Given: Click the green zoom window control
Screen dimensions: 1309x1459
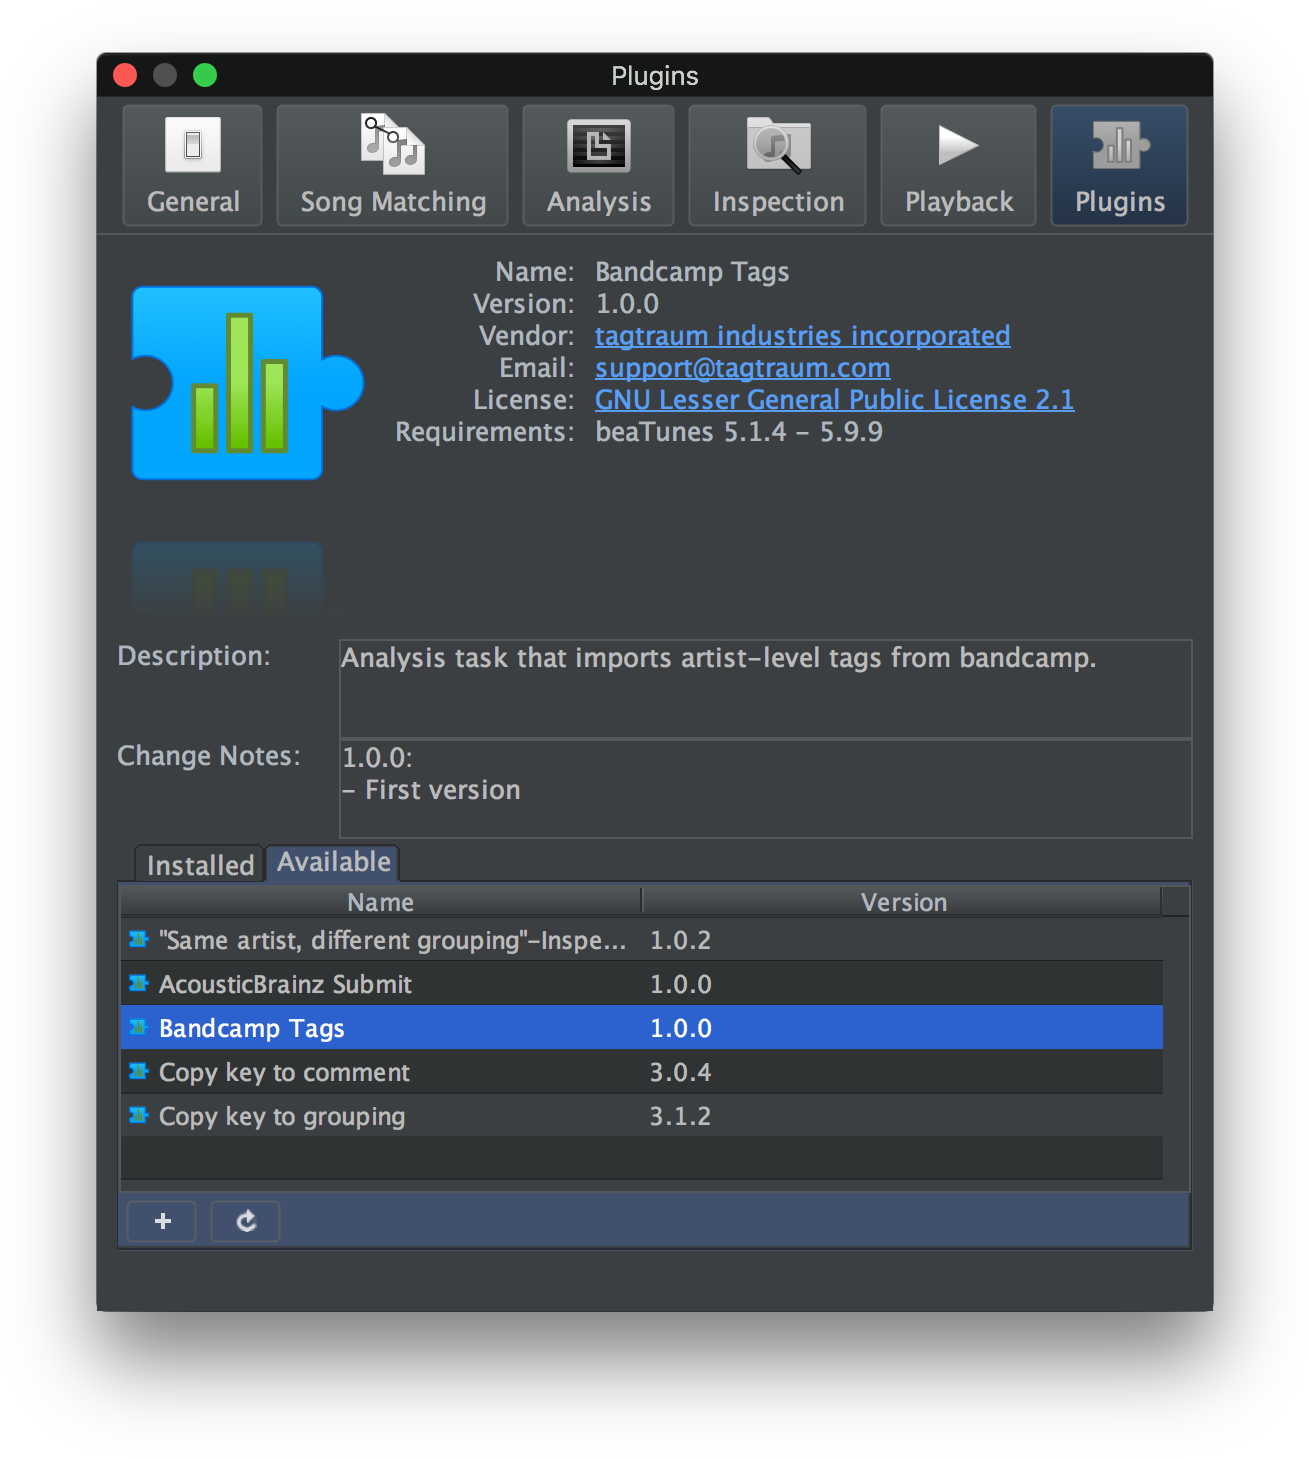Looking at the screenshot, I should [204, 74].
